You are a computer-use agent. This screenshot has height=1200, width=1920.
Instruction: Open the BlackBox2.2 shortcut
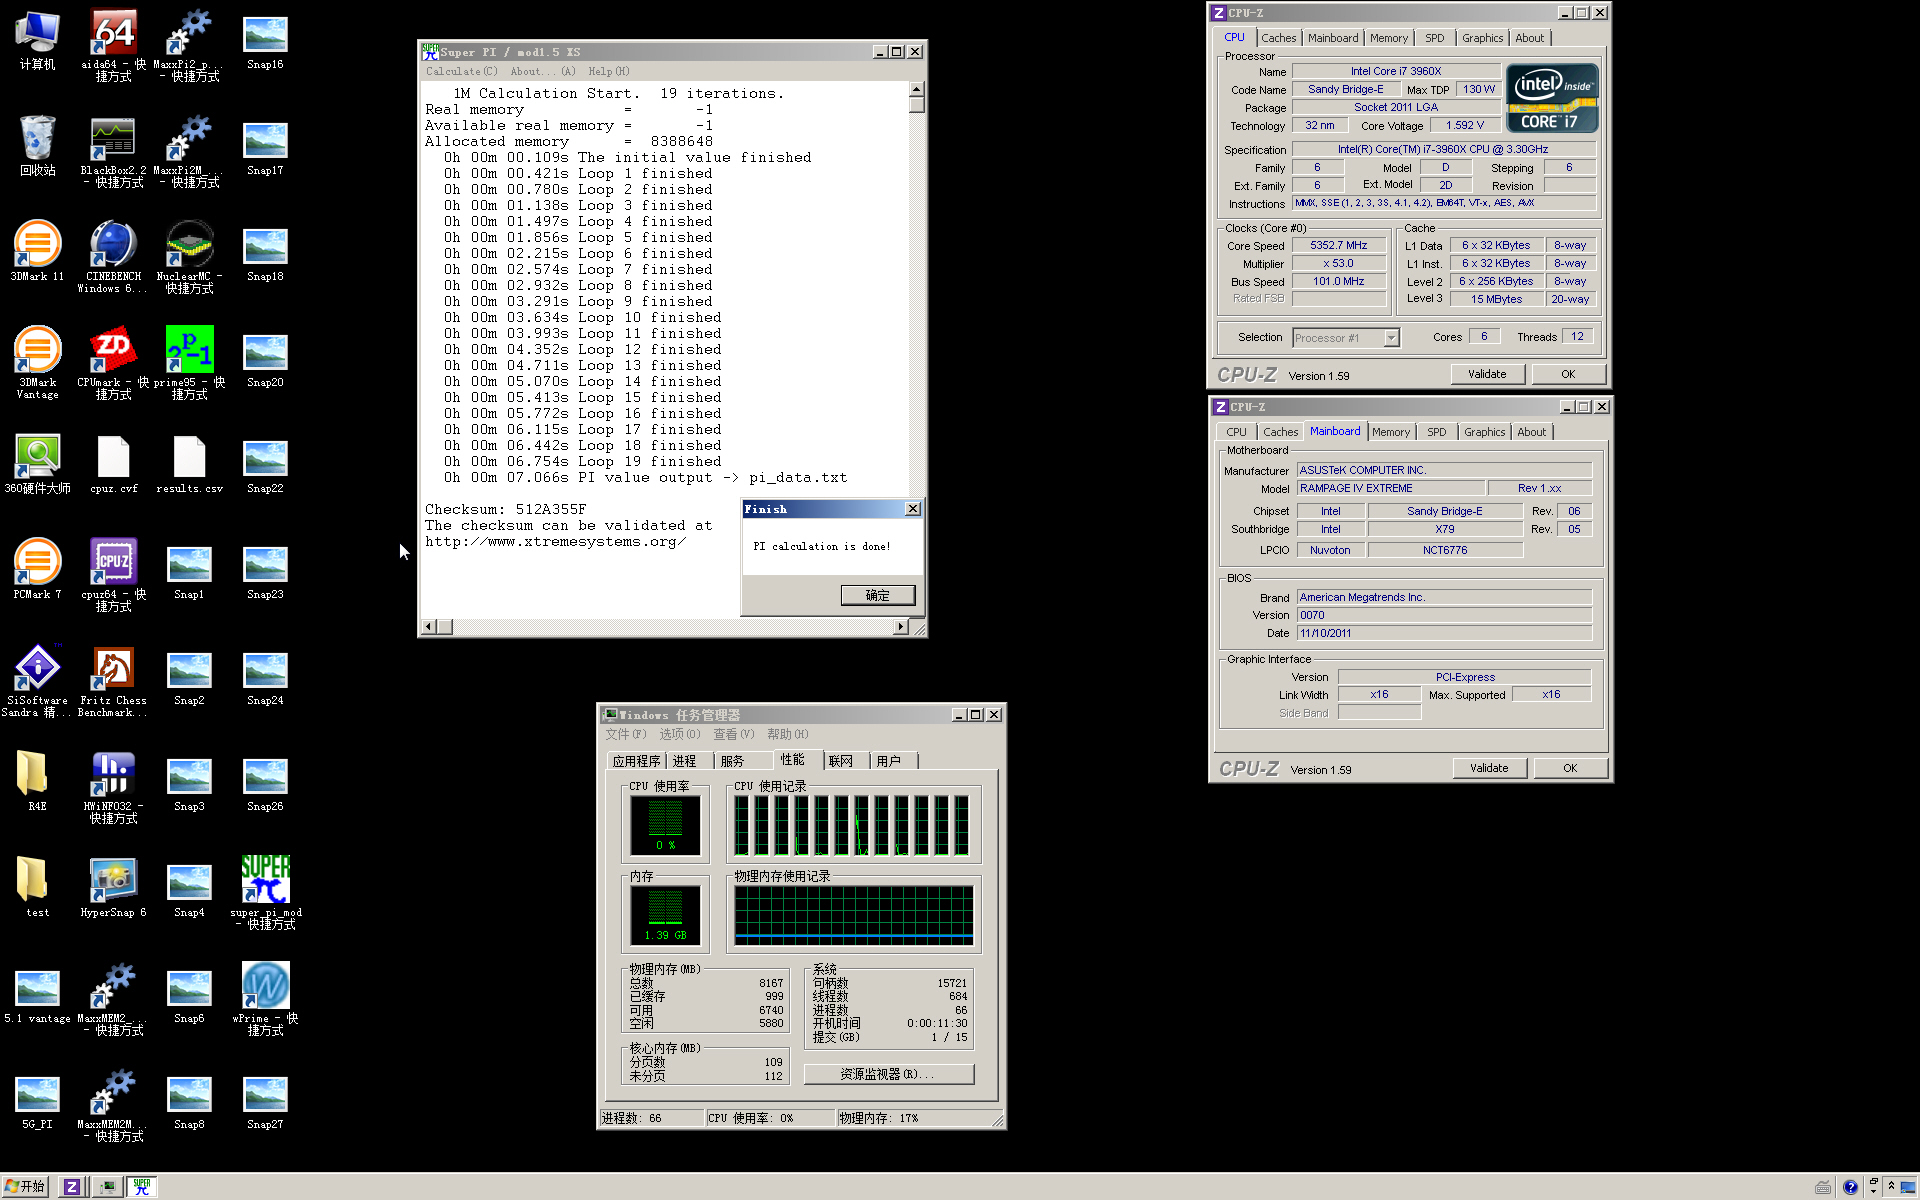tap(113, 151)
